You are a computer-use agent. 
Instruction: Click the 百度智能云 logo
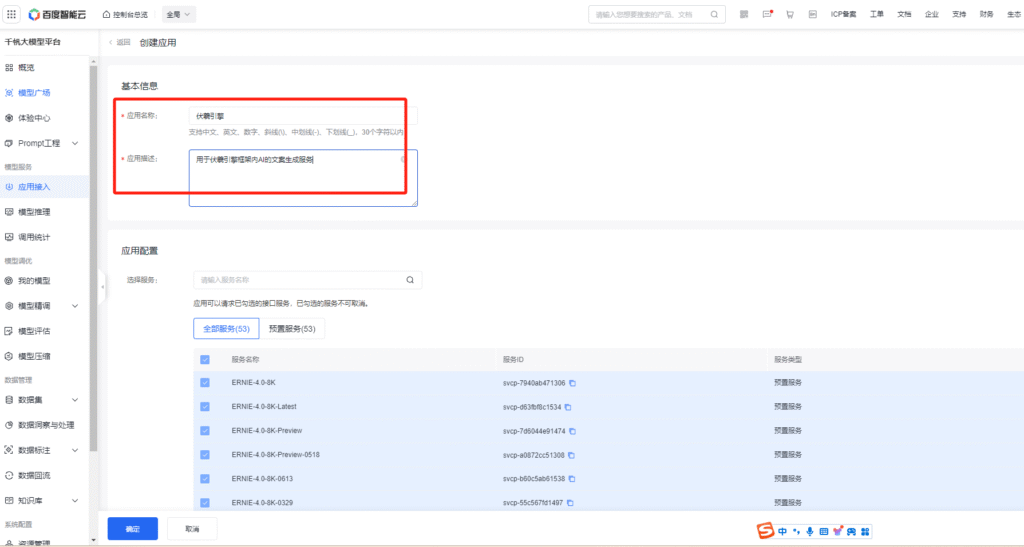tap(50, 15)
